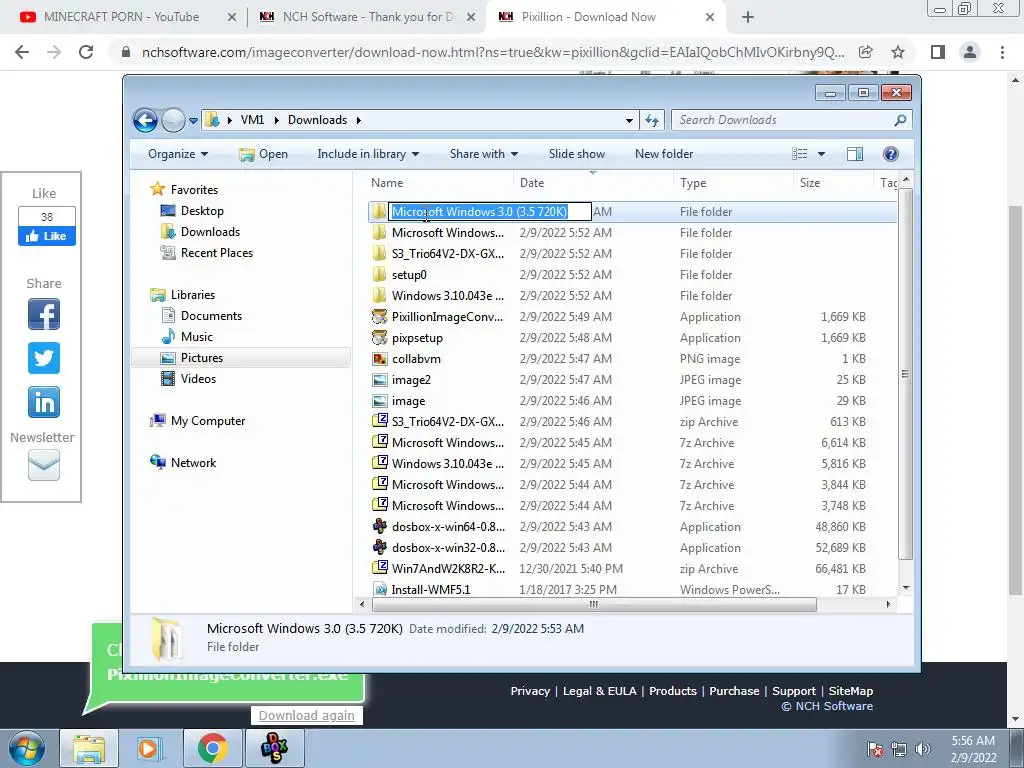Open Purchase footer link
Viewport: 1024px width, 768px height.
click(x=734, y=691)
